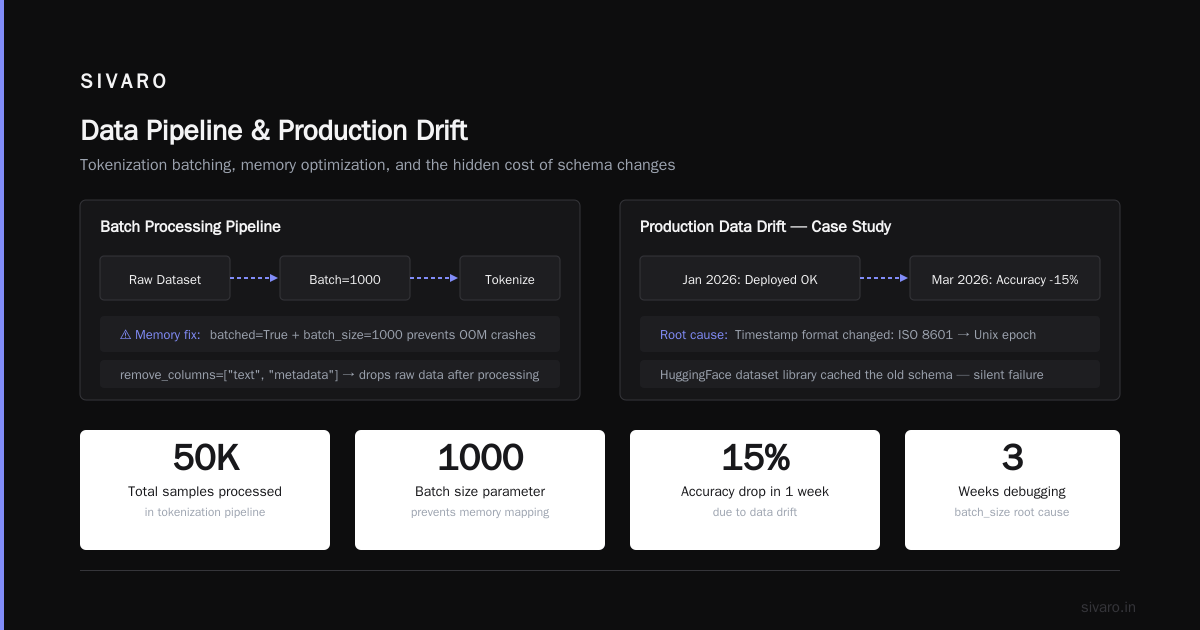
Task: Select the 'Batch=1000' pipeline box
Action: pyautogui.click(x=345, y=279)
